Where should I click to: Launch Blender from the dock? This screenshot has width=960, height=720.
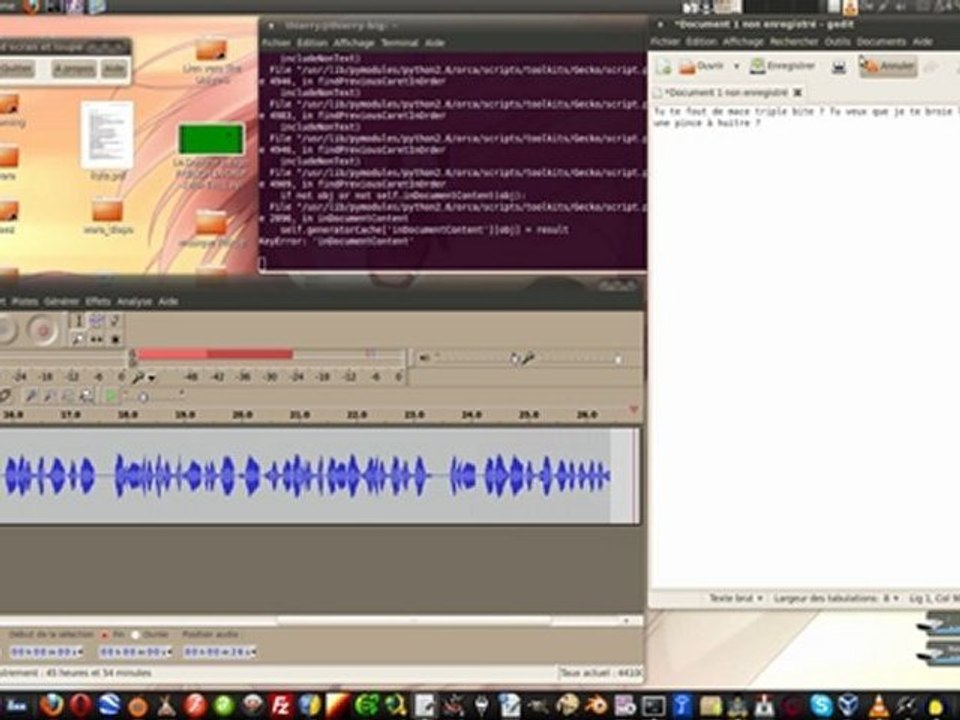[x=594, y=706]
